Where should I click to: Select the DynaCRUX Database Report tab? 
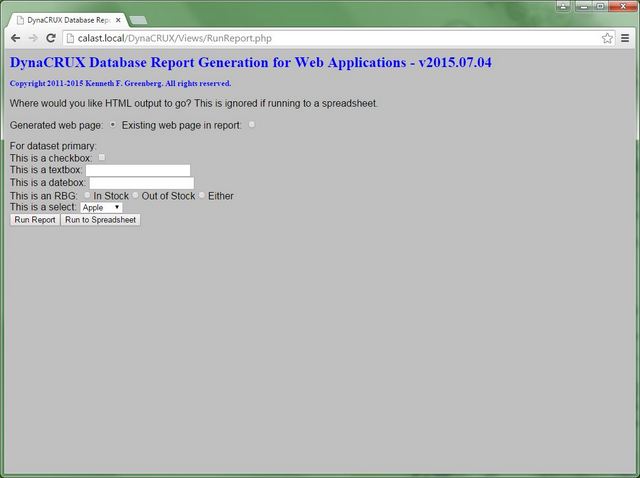[x=69, y=20]
